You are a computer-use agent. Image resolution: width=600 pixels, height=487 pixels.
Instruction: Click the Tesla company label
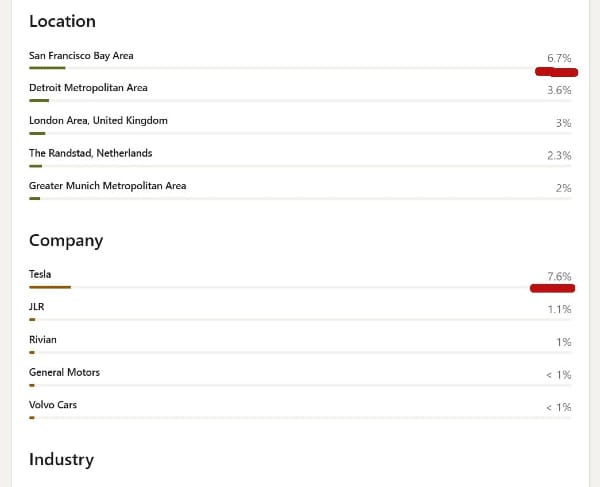pos(40,274)
